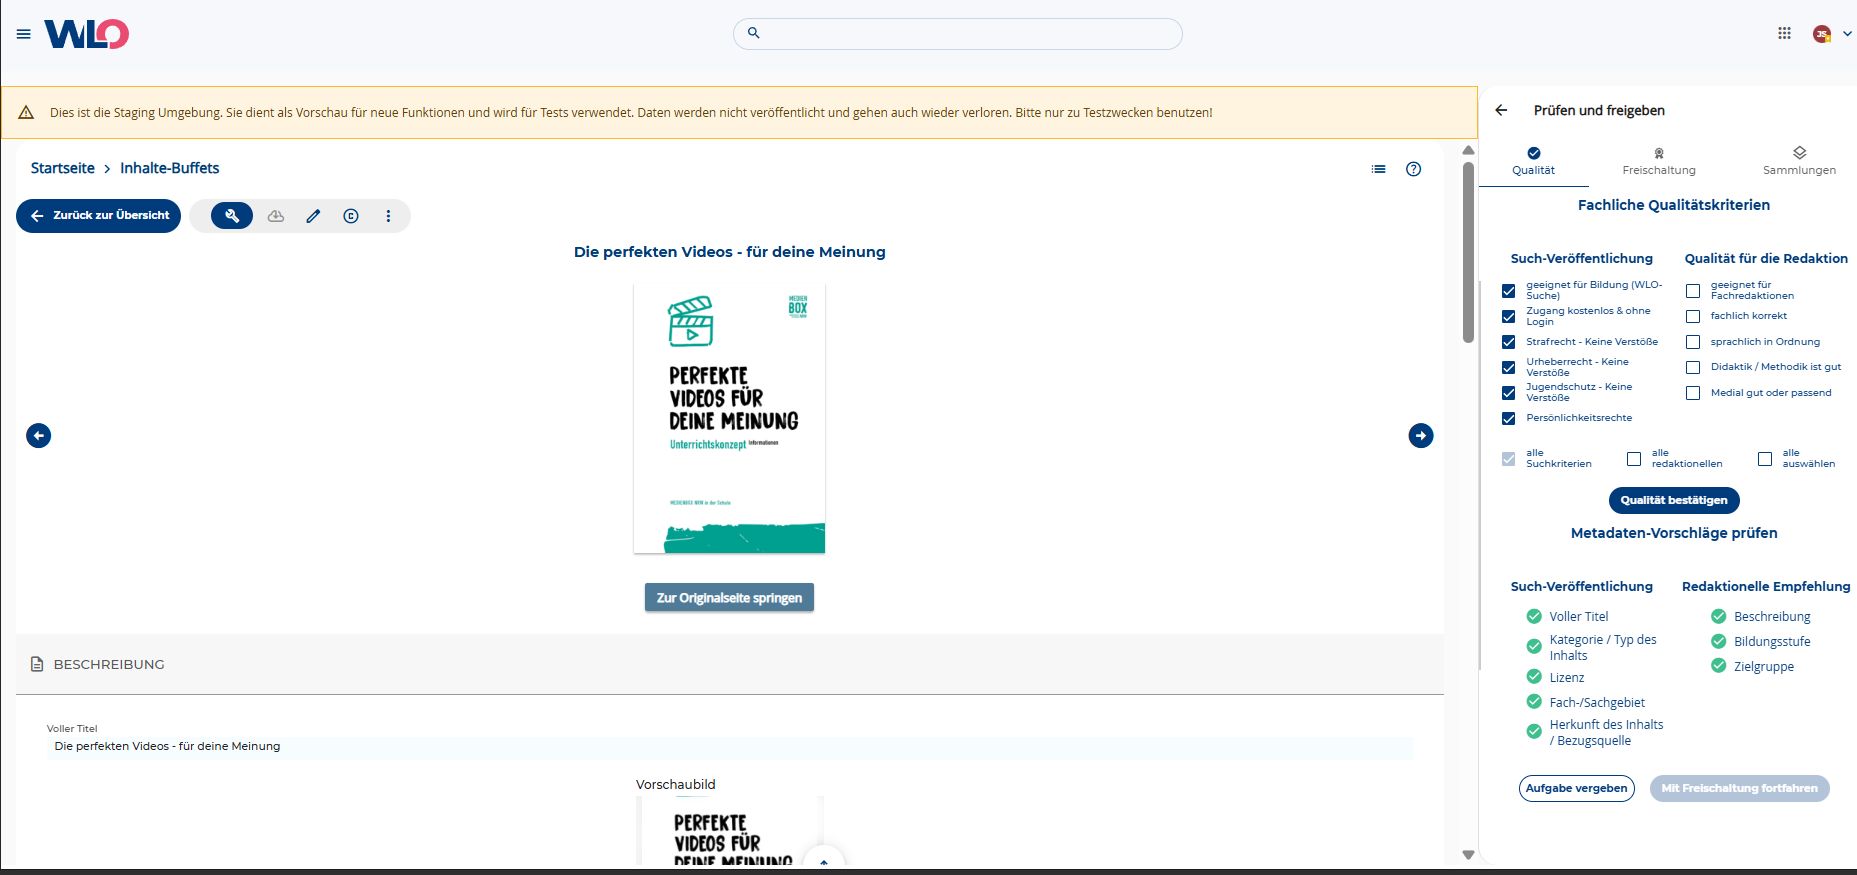Open the three-dot more options menu
The width and height of the screenshot is (1857, 875).
click(388, 216)
